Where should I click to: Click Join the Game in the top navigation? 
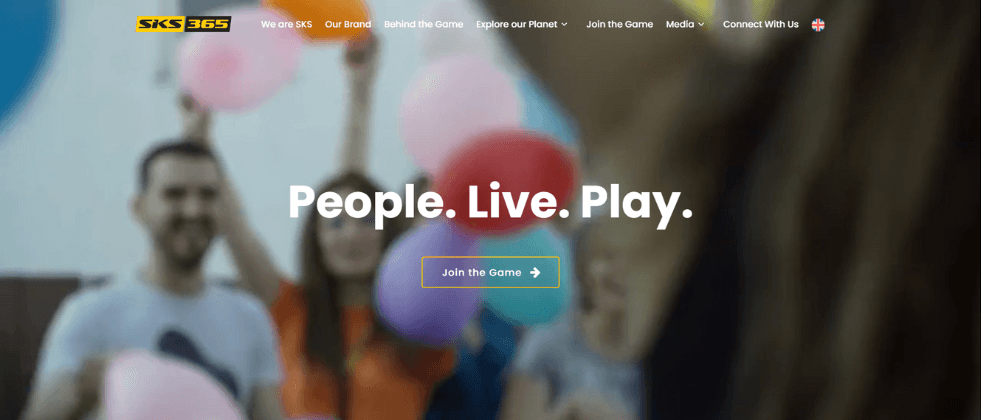click(619, 24)
